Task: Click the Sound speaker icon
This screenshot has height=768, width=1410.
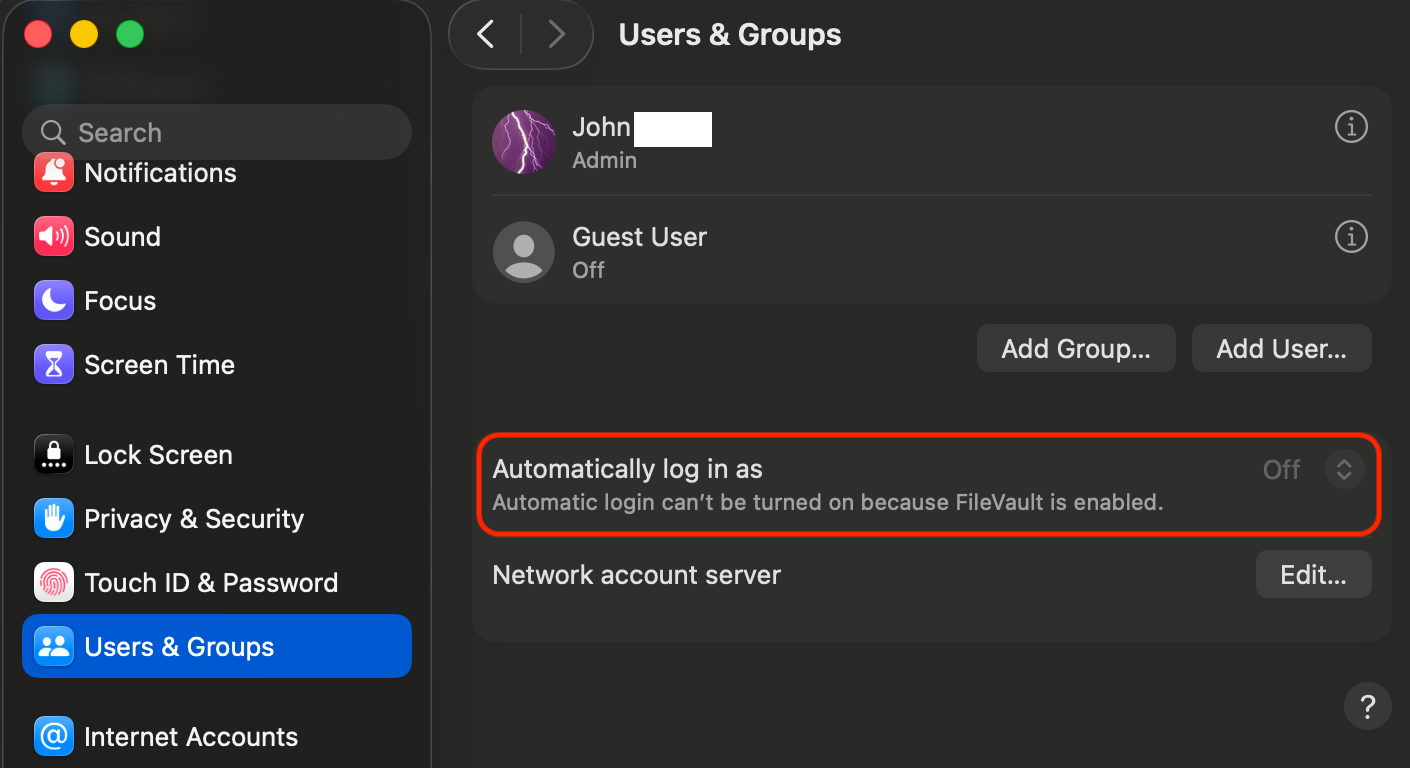Action: (54, 237)
